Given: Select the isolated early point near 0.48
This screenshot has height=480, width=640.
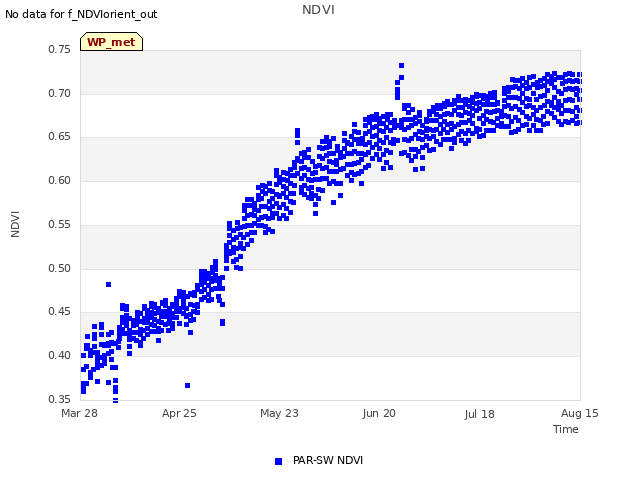Looking at the screenshot, I should (x=108, y=284).
